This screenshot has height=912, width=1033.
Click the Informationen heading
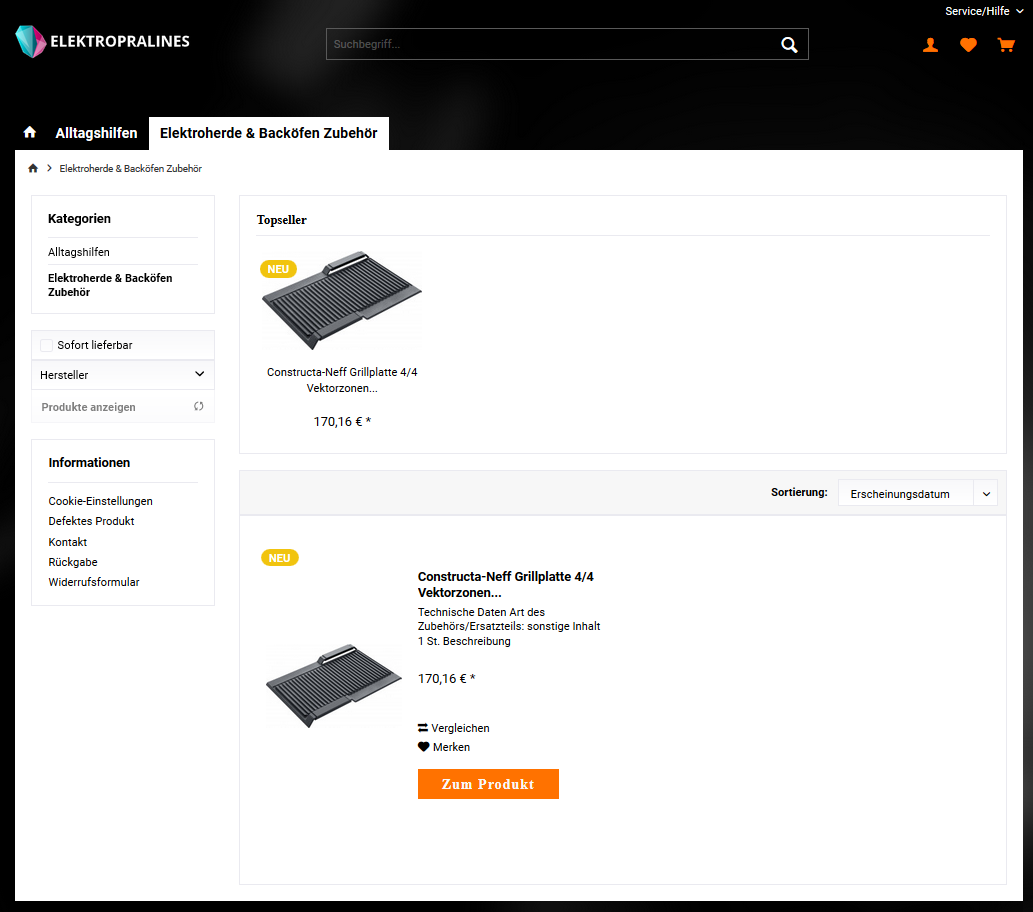89,463
